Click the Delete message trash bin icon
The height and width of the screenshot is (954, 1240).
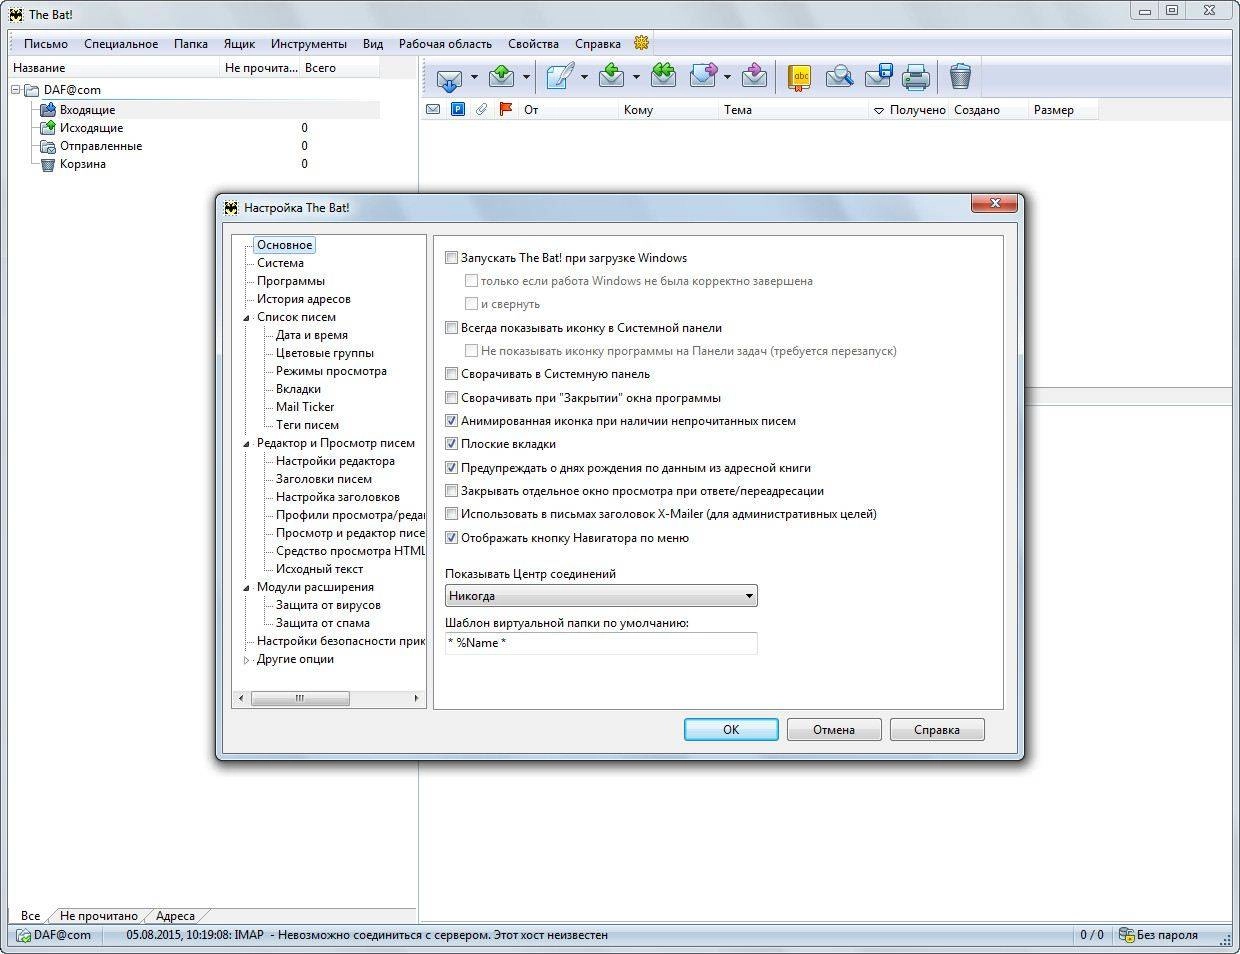point(960,77)
